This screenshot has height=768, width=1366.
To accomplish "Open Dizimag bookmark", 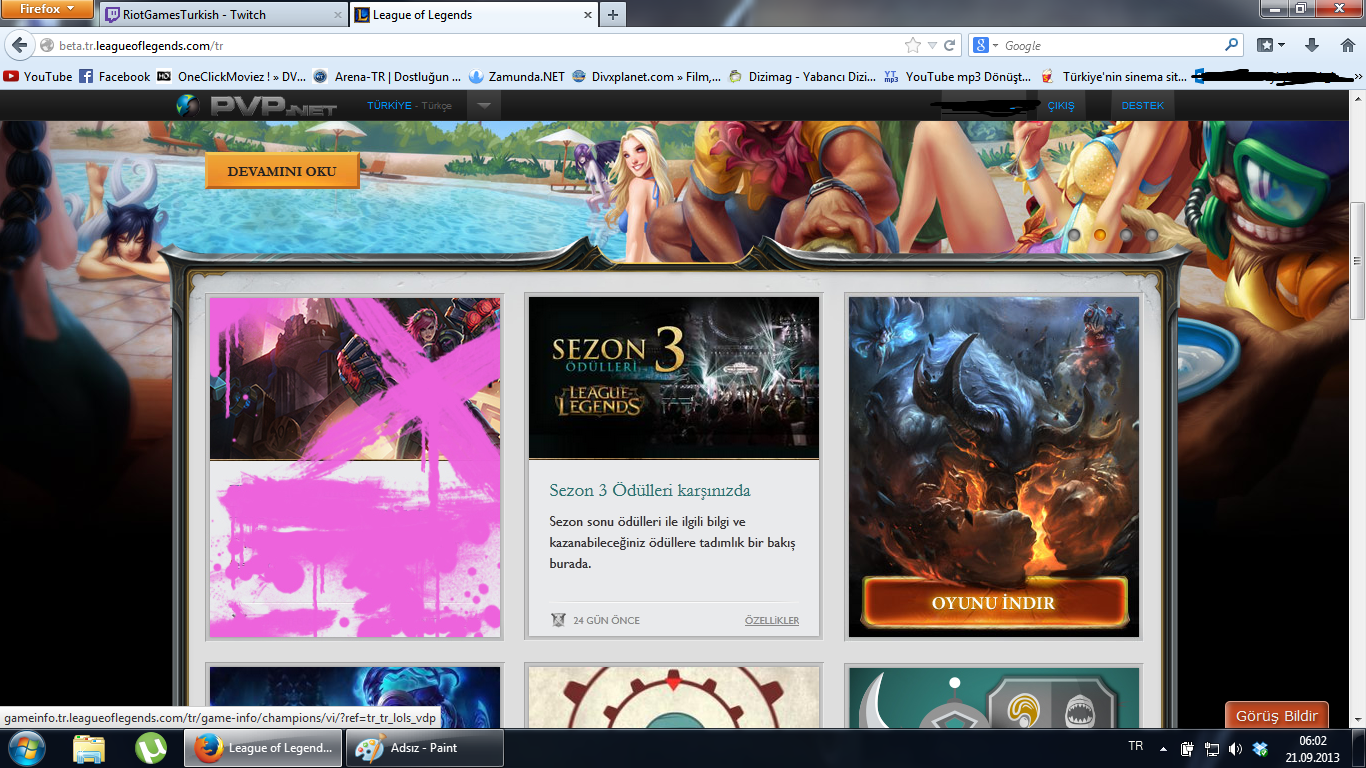I will pos(802,76).
